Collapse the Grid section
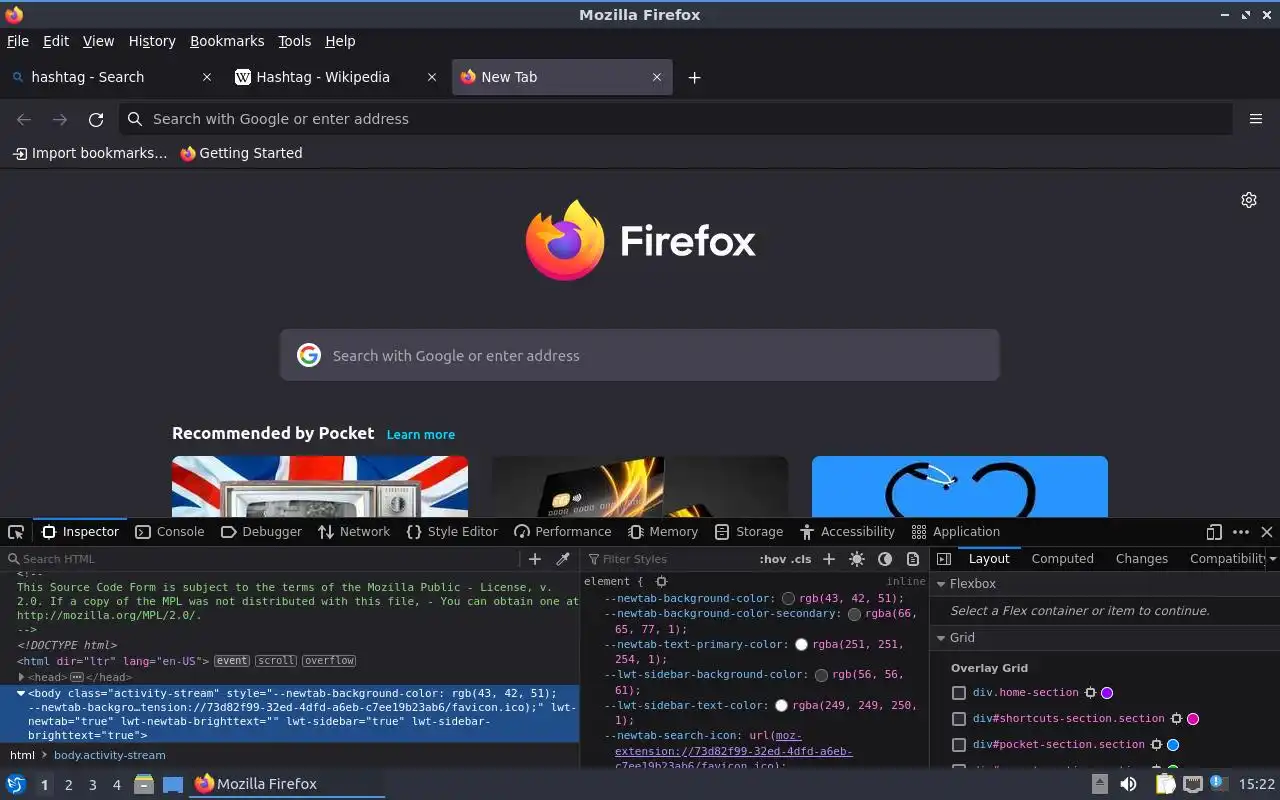 point(941,638)
